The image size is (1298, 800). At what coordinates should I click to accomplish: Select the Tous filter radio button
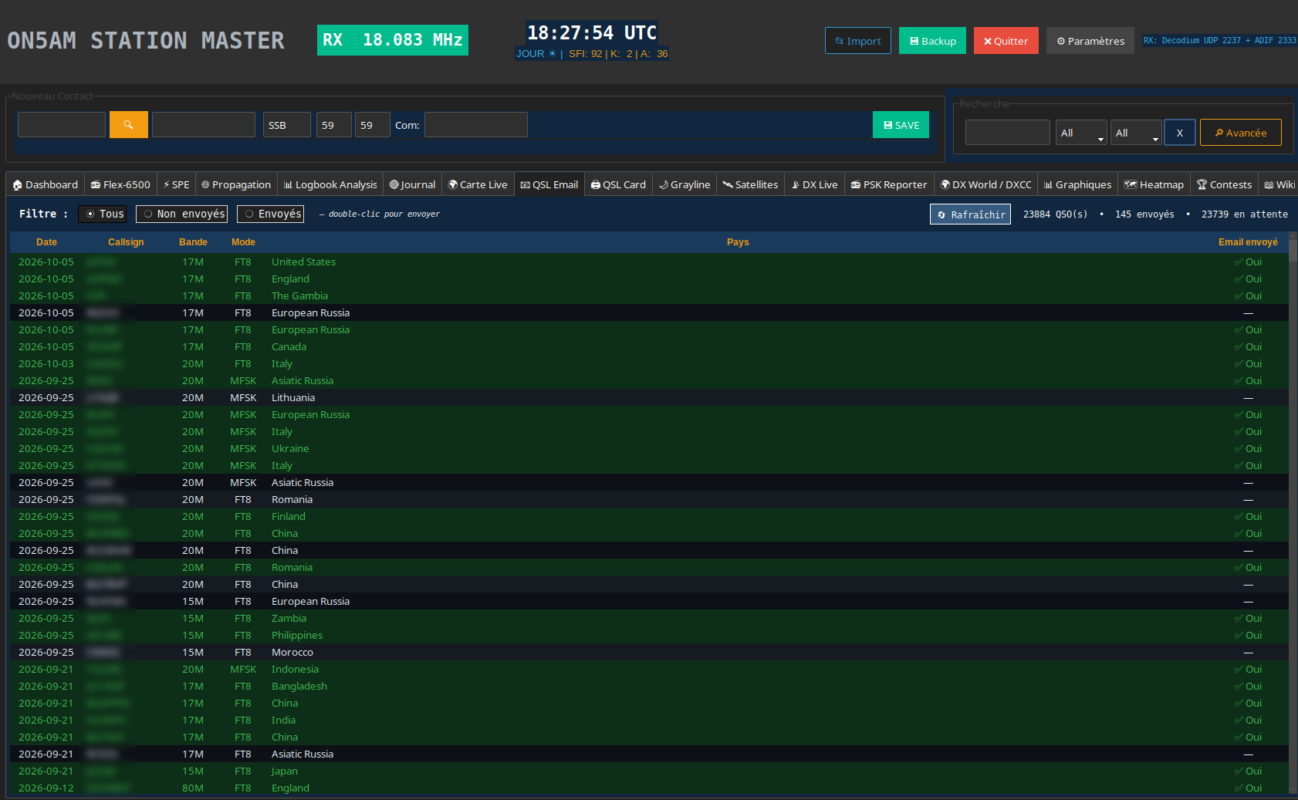click(x=103, y=214)
